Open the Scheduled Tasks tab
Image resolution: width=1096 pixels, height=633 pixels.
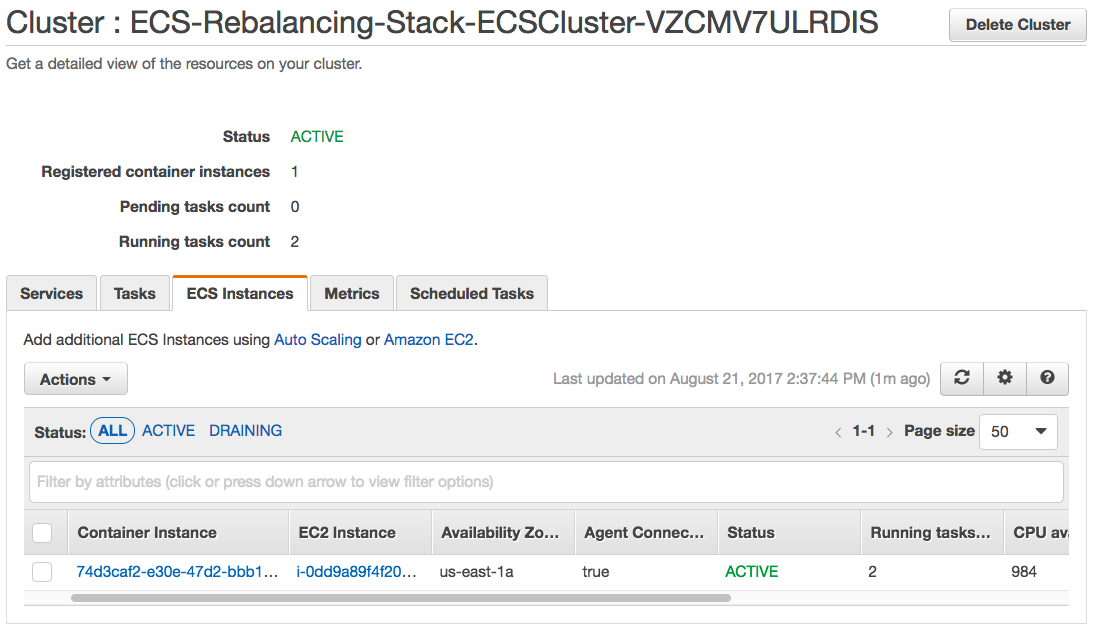(472, 293)
